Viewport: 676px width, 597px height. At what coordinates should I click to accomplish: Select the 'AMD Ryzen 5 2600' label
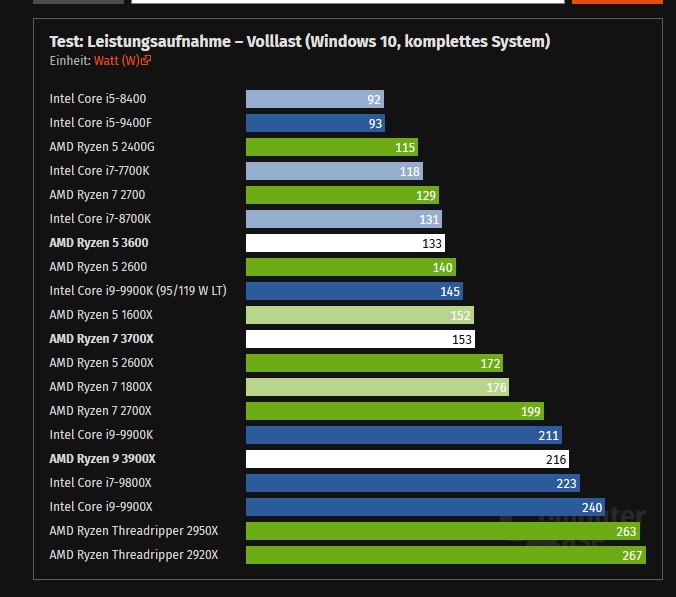(x=98, y=267)
